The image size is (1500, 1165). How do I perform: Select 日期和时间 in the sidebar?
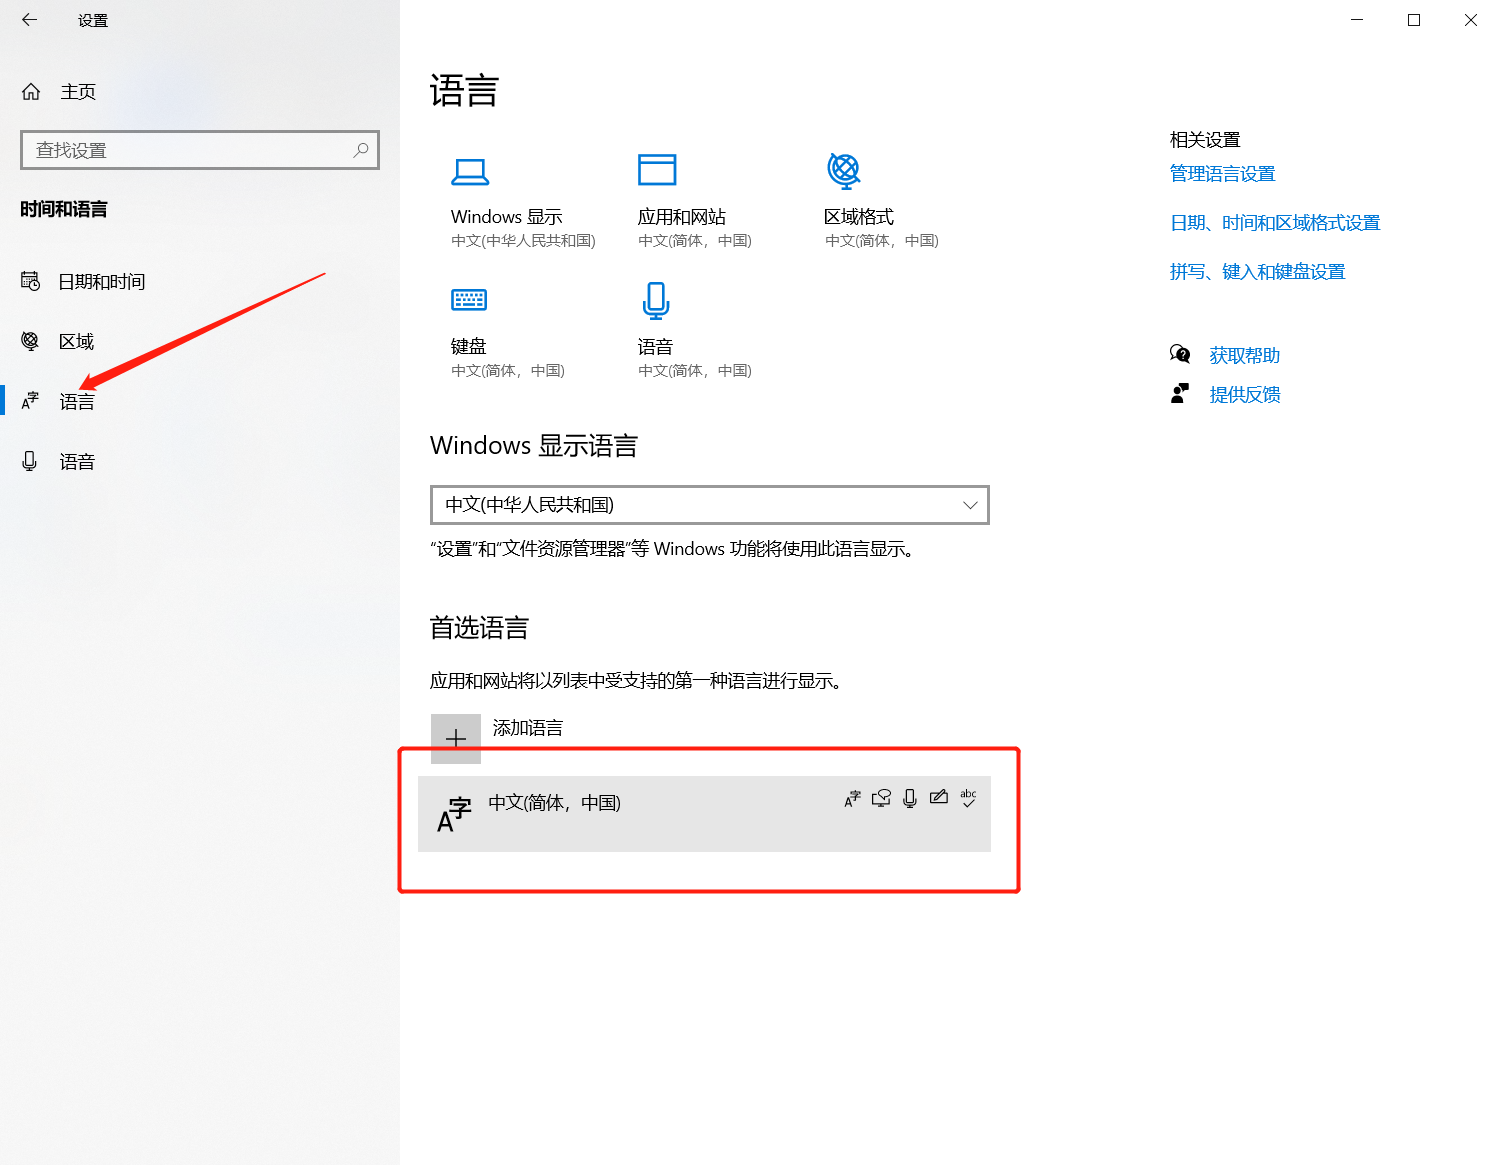[x=100, y=281]
